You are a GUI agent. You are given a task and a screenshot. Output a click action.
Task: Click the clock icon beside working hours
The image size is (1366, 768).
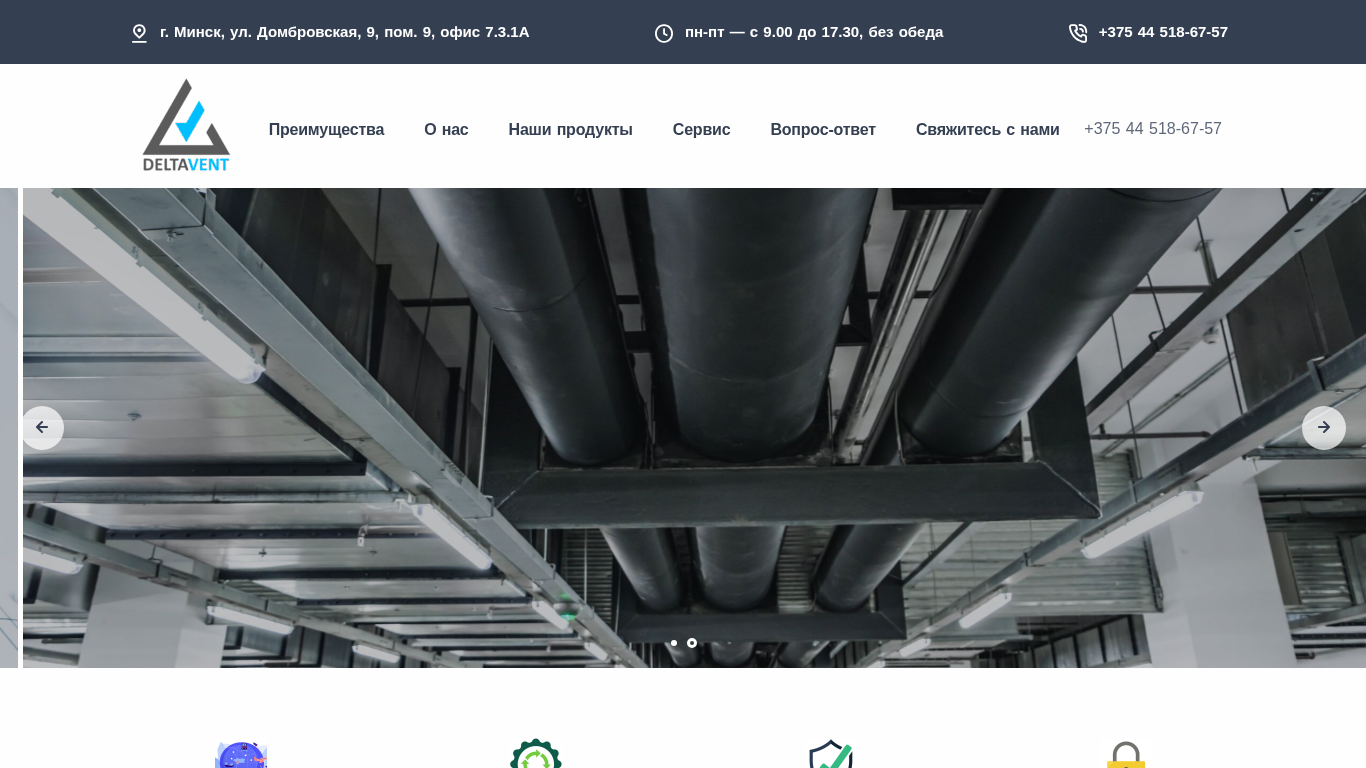(664, 33)
